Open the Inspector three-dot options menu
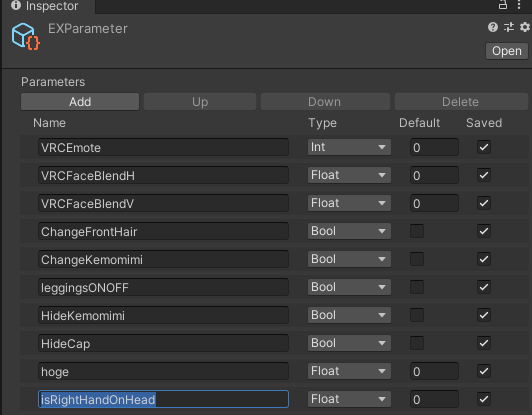Screen dimensions: 532x415 point(519,5)
